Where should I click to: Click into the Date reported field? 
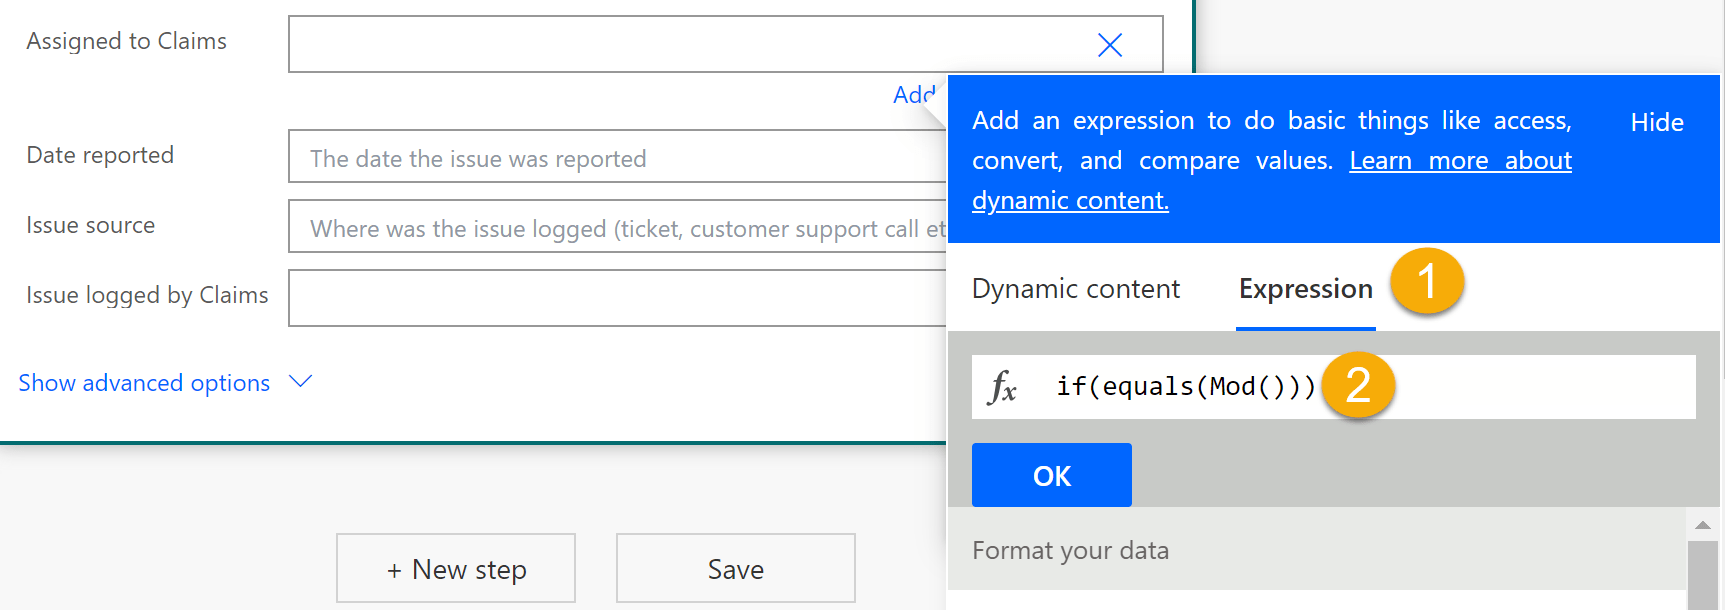616,157
